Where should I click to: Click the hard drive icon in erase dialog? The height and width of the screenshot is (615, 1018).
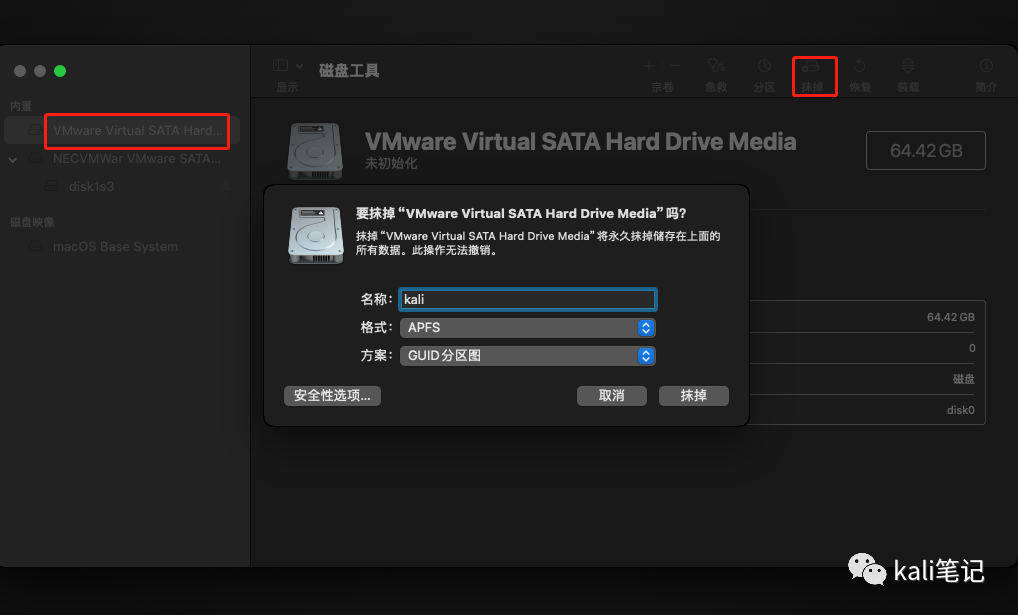(316, 235)
